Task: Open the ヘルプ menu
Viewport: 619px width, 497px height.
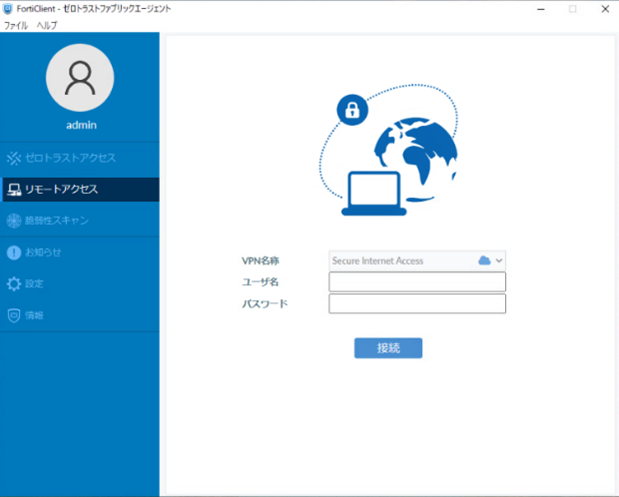Action: point(47,26)
